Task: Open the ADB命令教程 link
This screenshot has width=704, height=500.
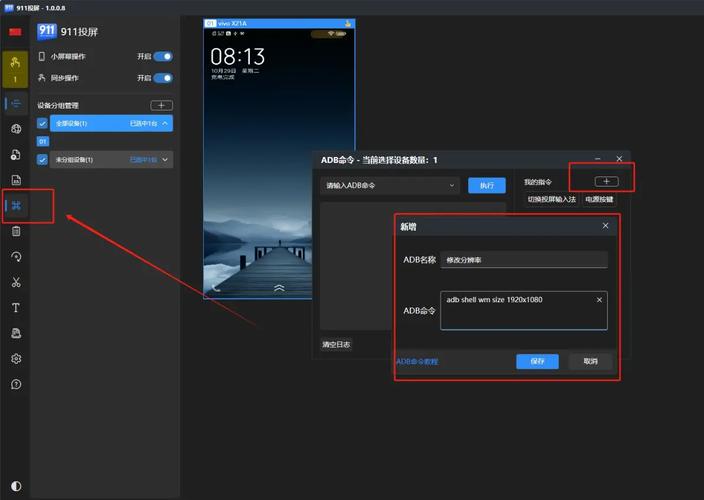Action: 417,361
